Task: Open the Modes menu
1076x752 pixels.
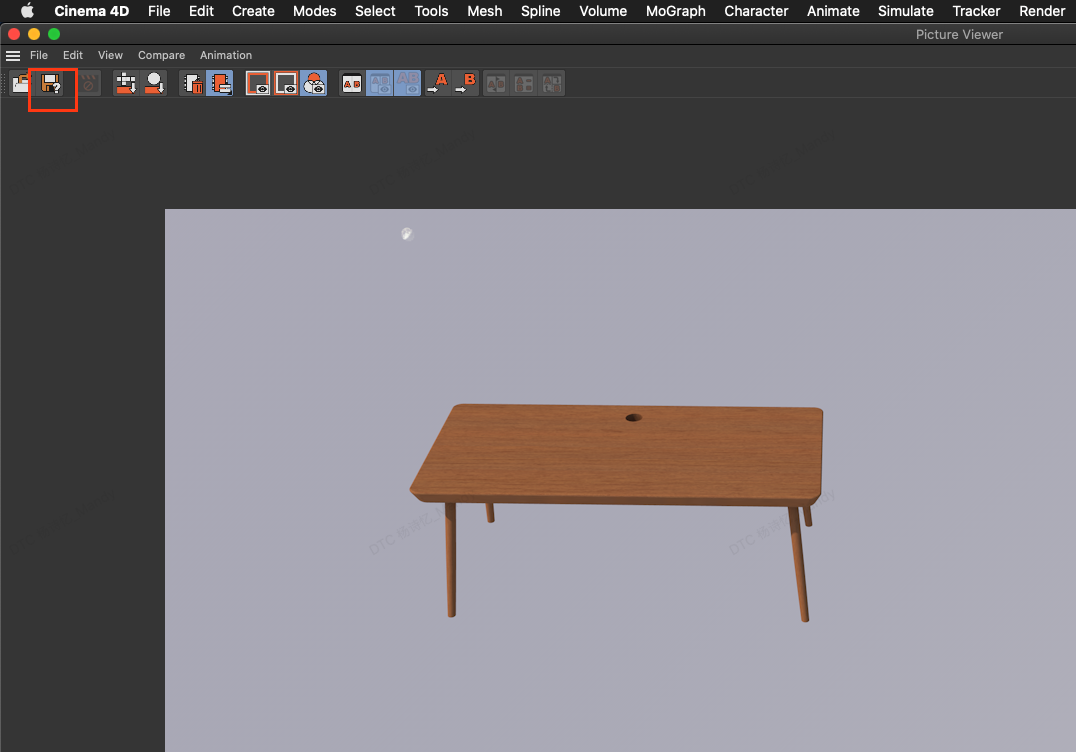Action: (x=314, y=11)
